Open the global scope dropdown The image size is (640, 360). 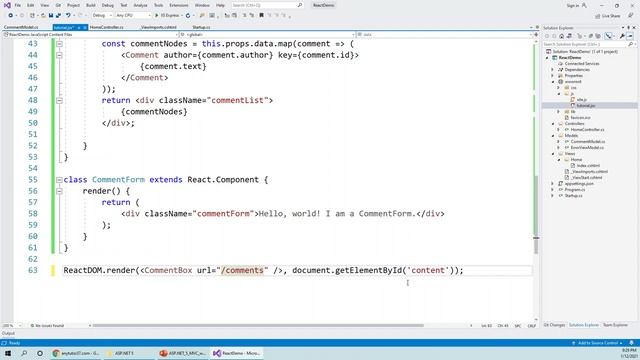point(268,35)
